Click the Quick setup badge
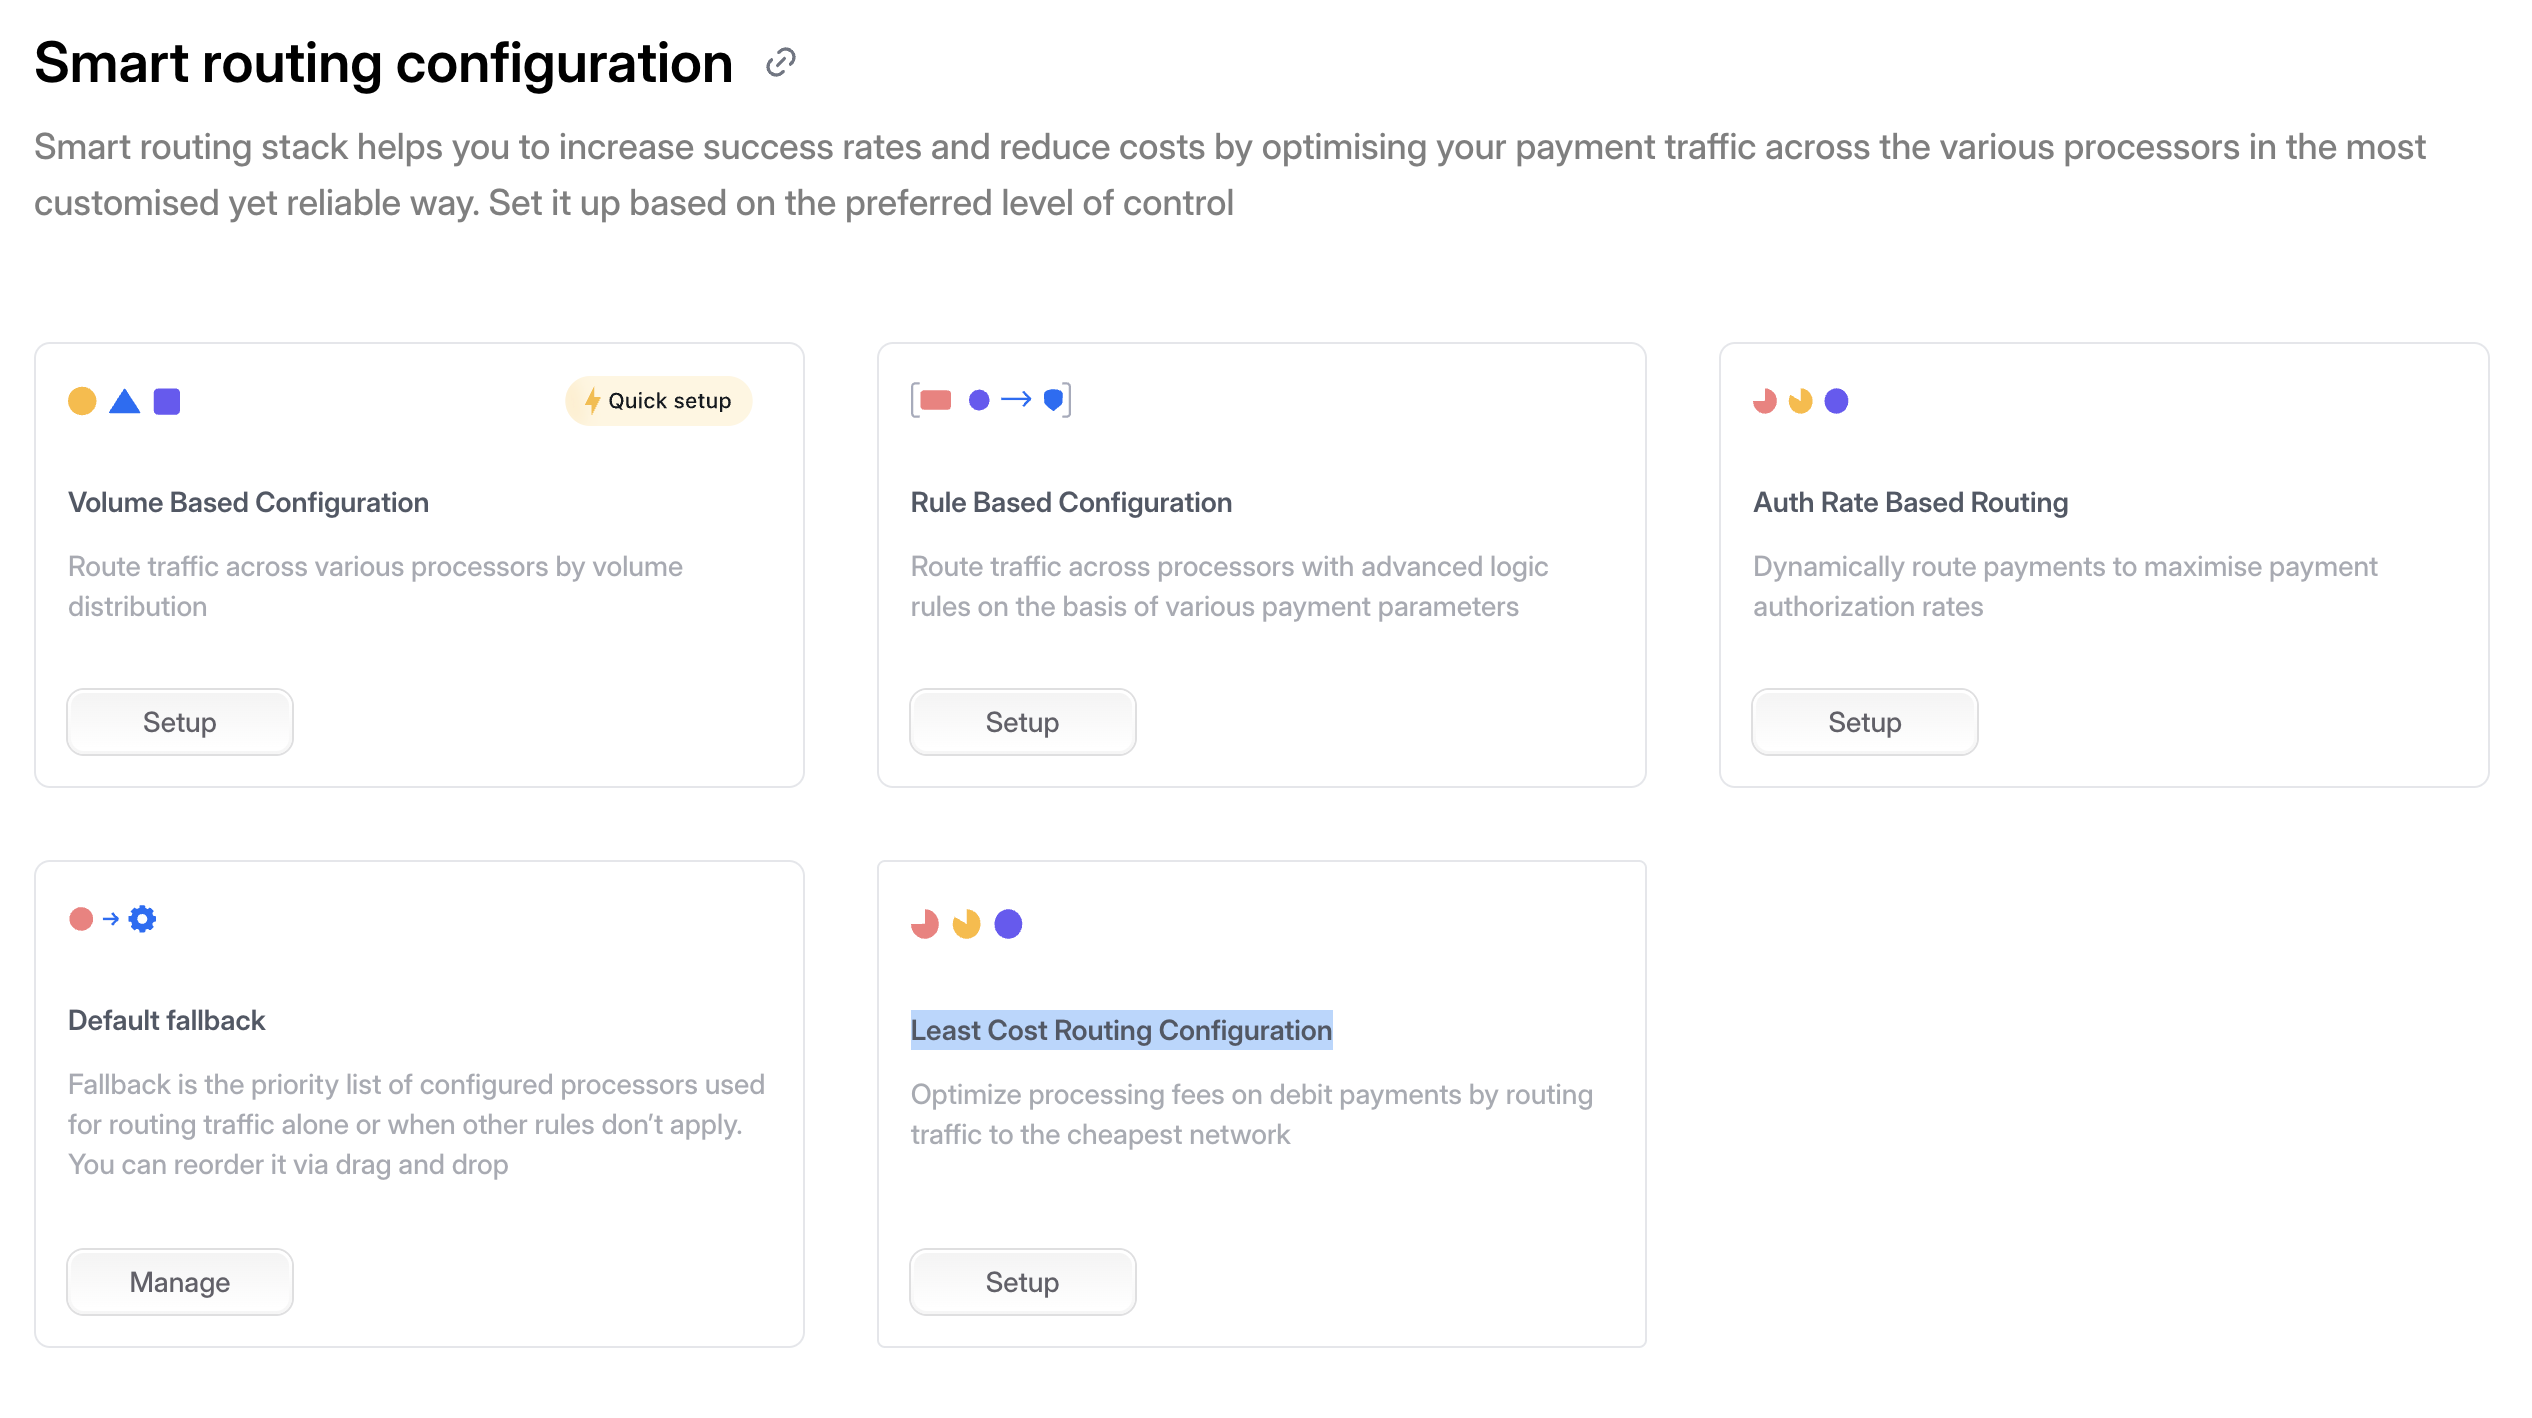This screenshot has height=1418, width=2532. [x=659, y=401]
